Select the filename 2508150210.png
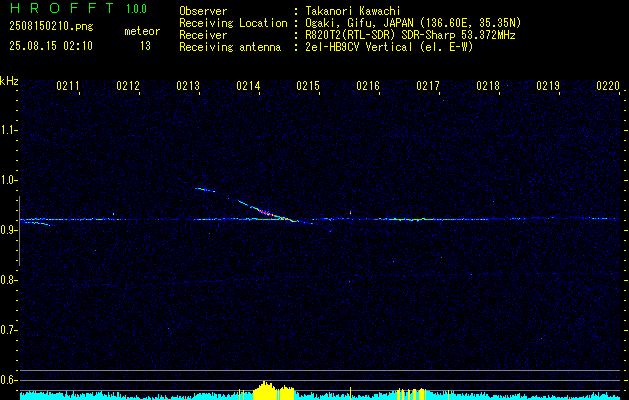629x400 pixels. (51, 27)
